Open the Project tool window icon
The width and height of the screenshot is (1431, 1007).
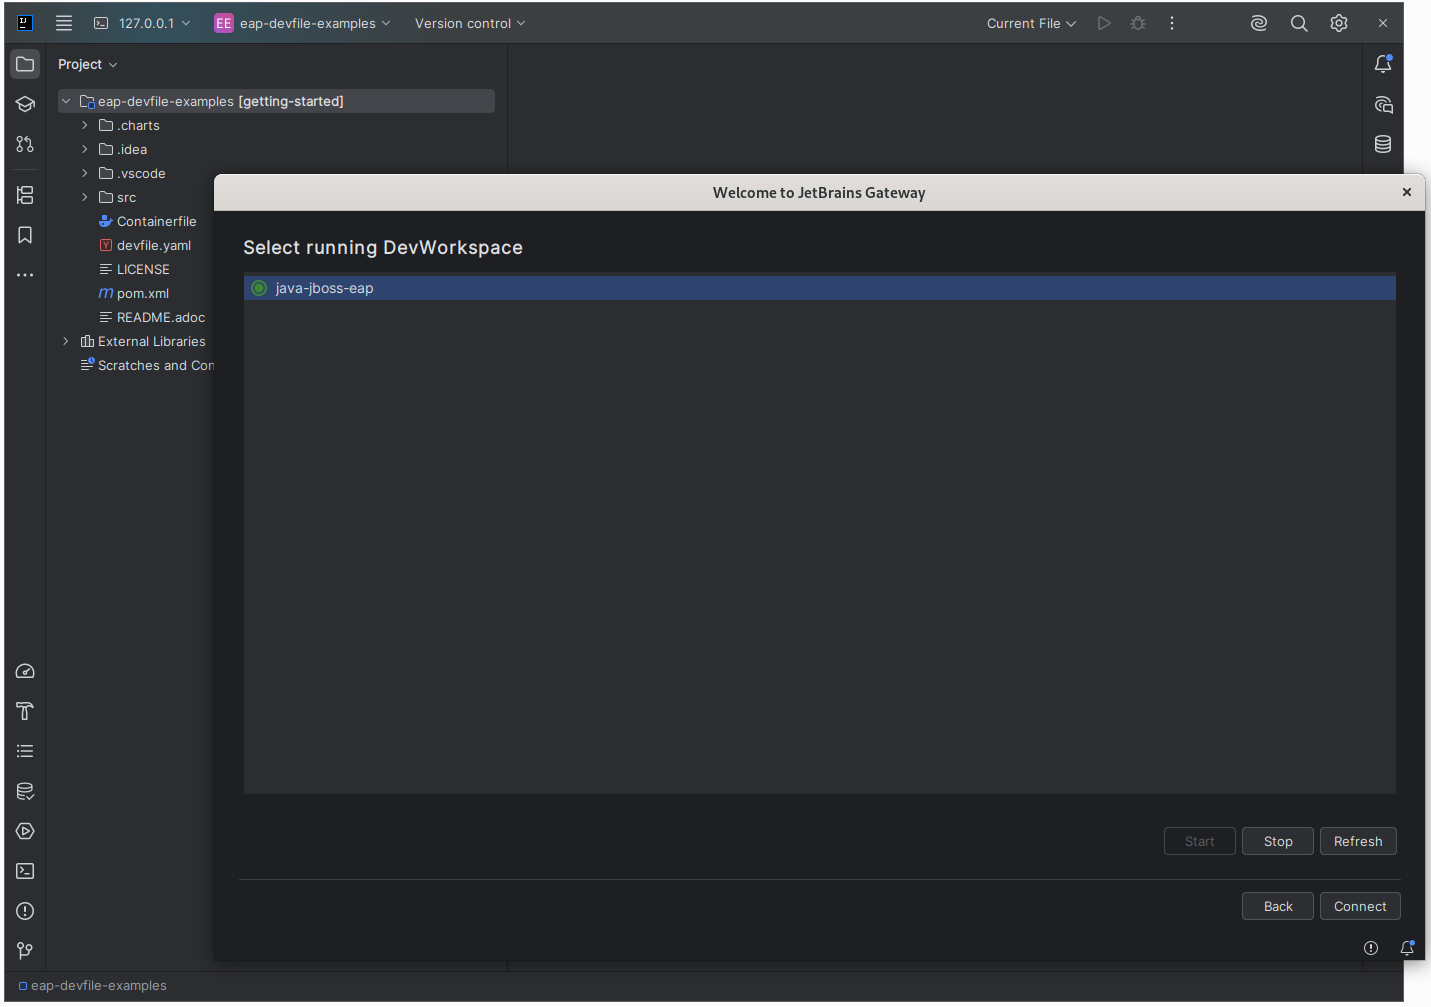[x=25, y=64]
